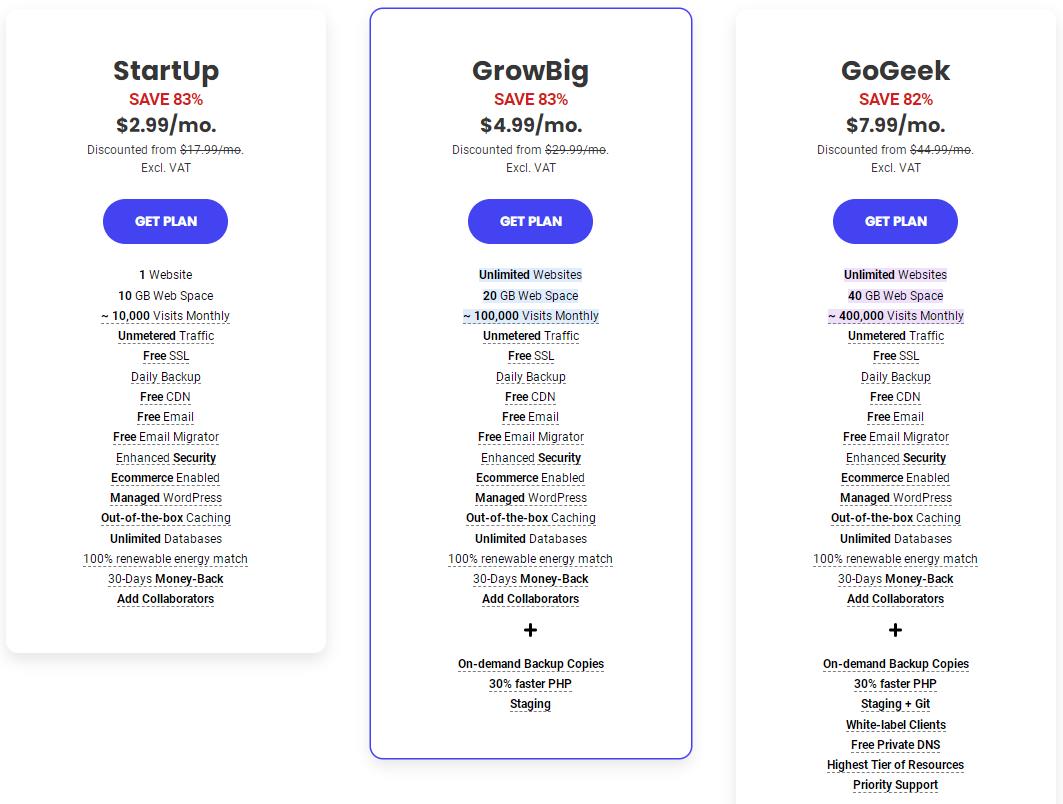Image resolution: width=1063 pixels, height=804 pixels.
Task: Click 30-Days Money-Back in GrowBig column
Action: [530, 579]
